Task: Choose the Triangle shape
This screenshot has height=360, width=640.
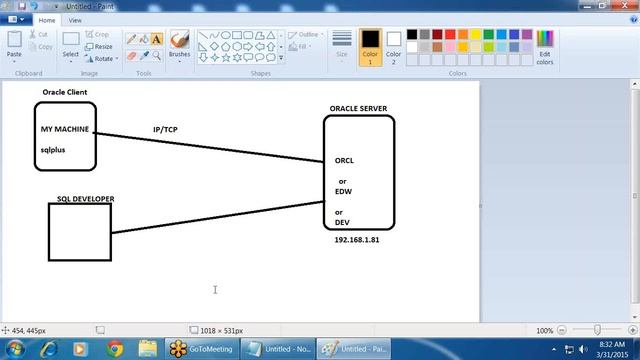Action: coord(271,36)
